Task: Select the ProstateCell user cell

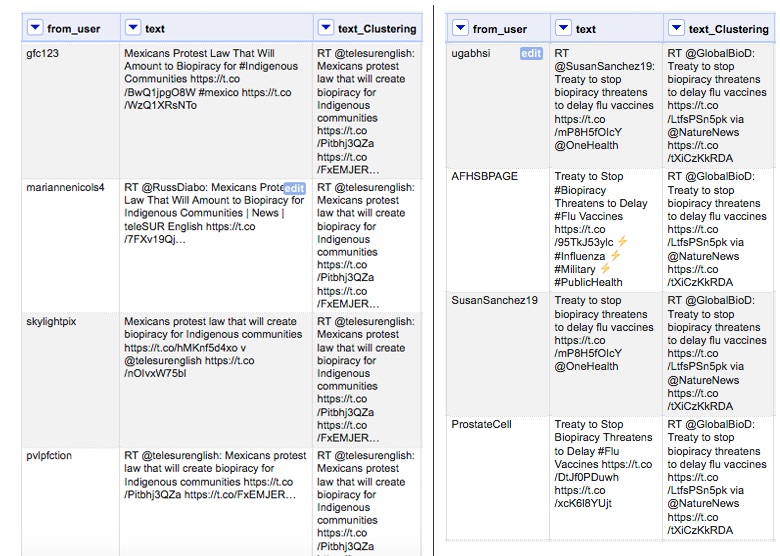Action: point(481,424)
